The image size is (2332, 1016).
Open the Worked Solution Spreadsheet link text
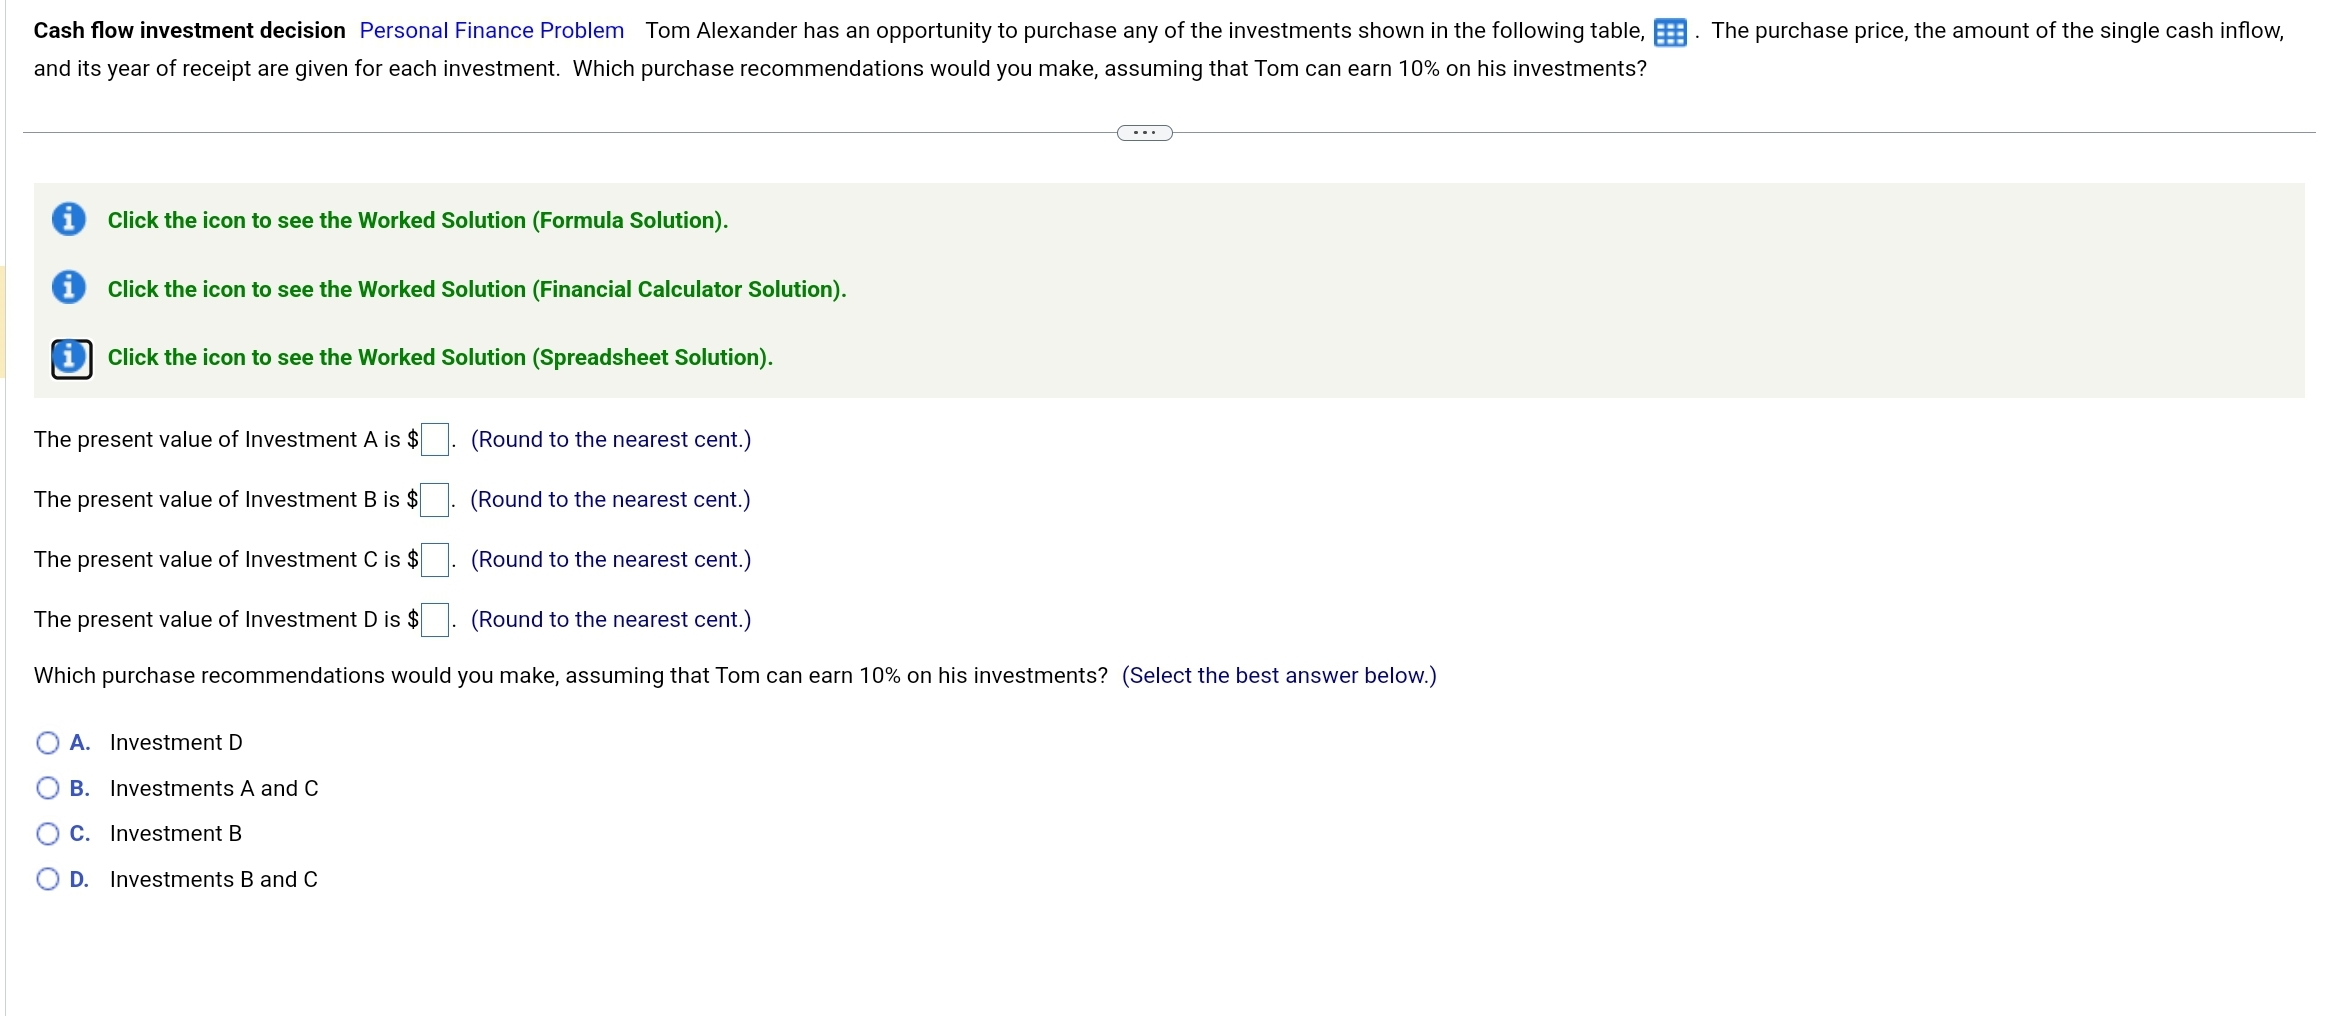pyautogui.click(x=439, y=357)
